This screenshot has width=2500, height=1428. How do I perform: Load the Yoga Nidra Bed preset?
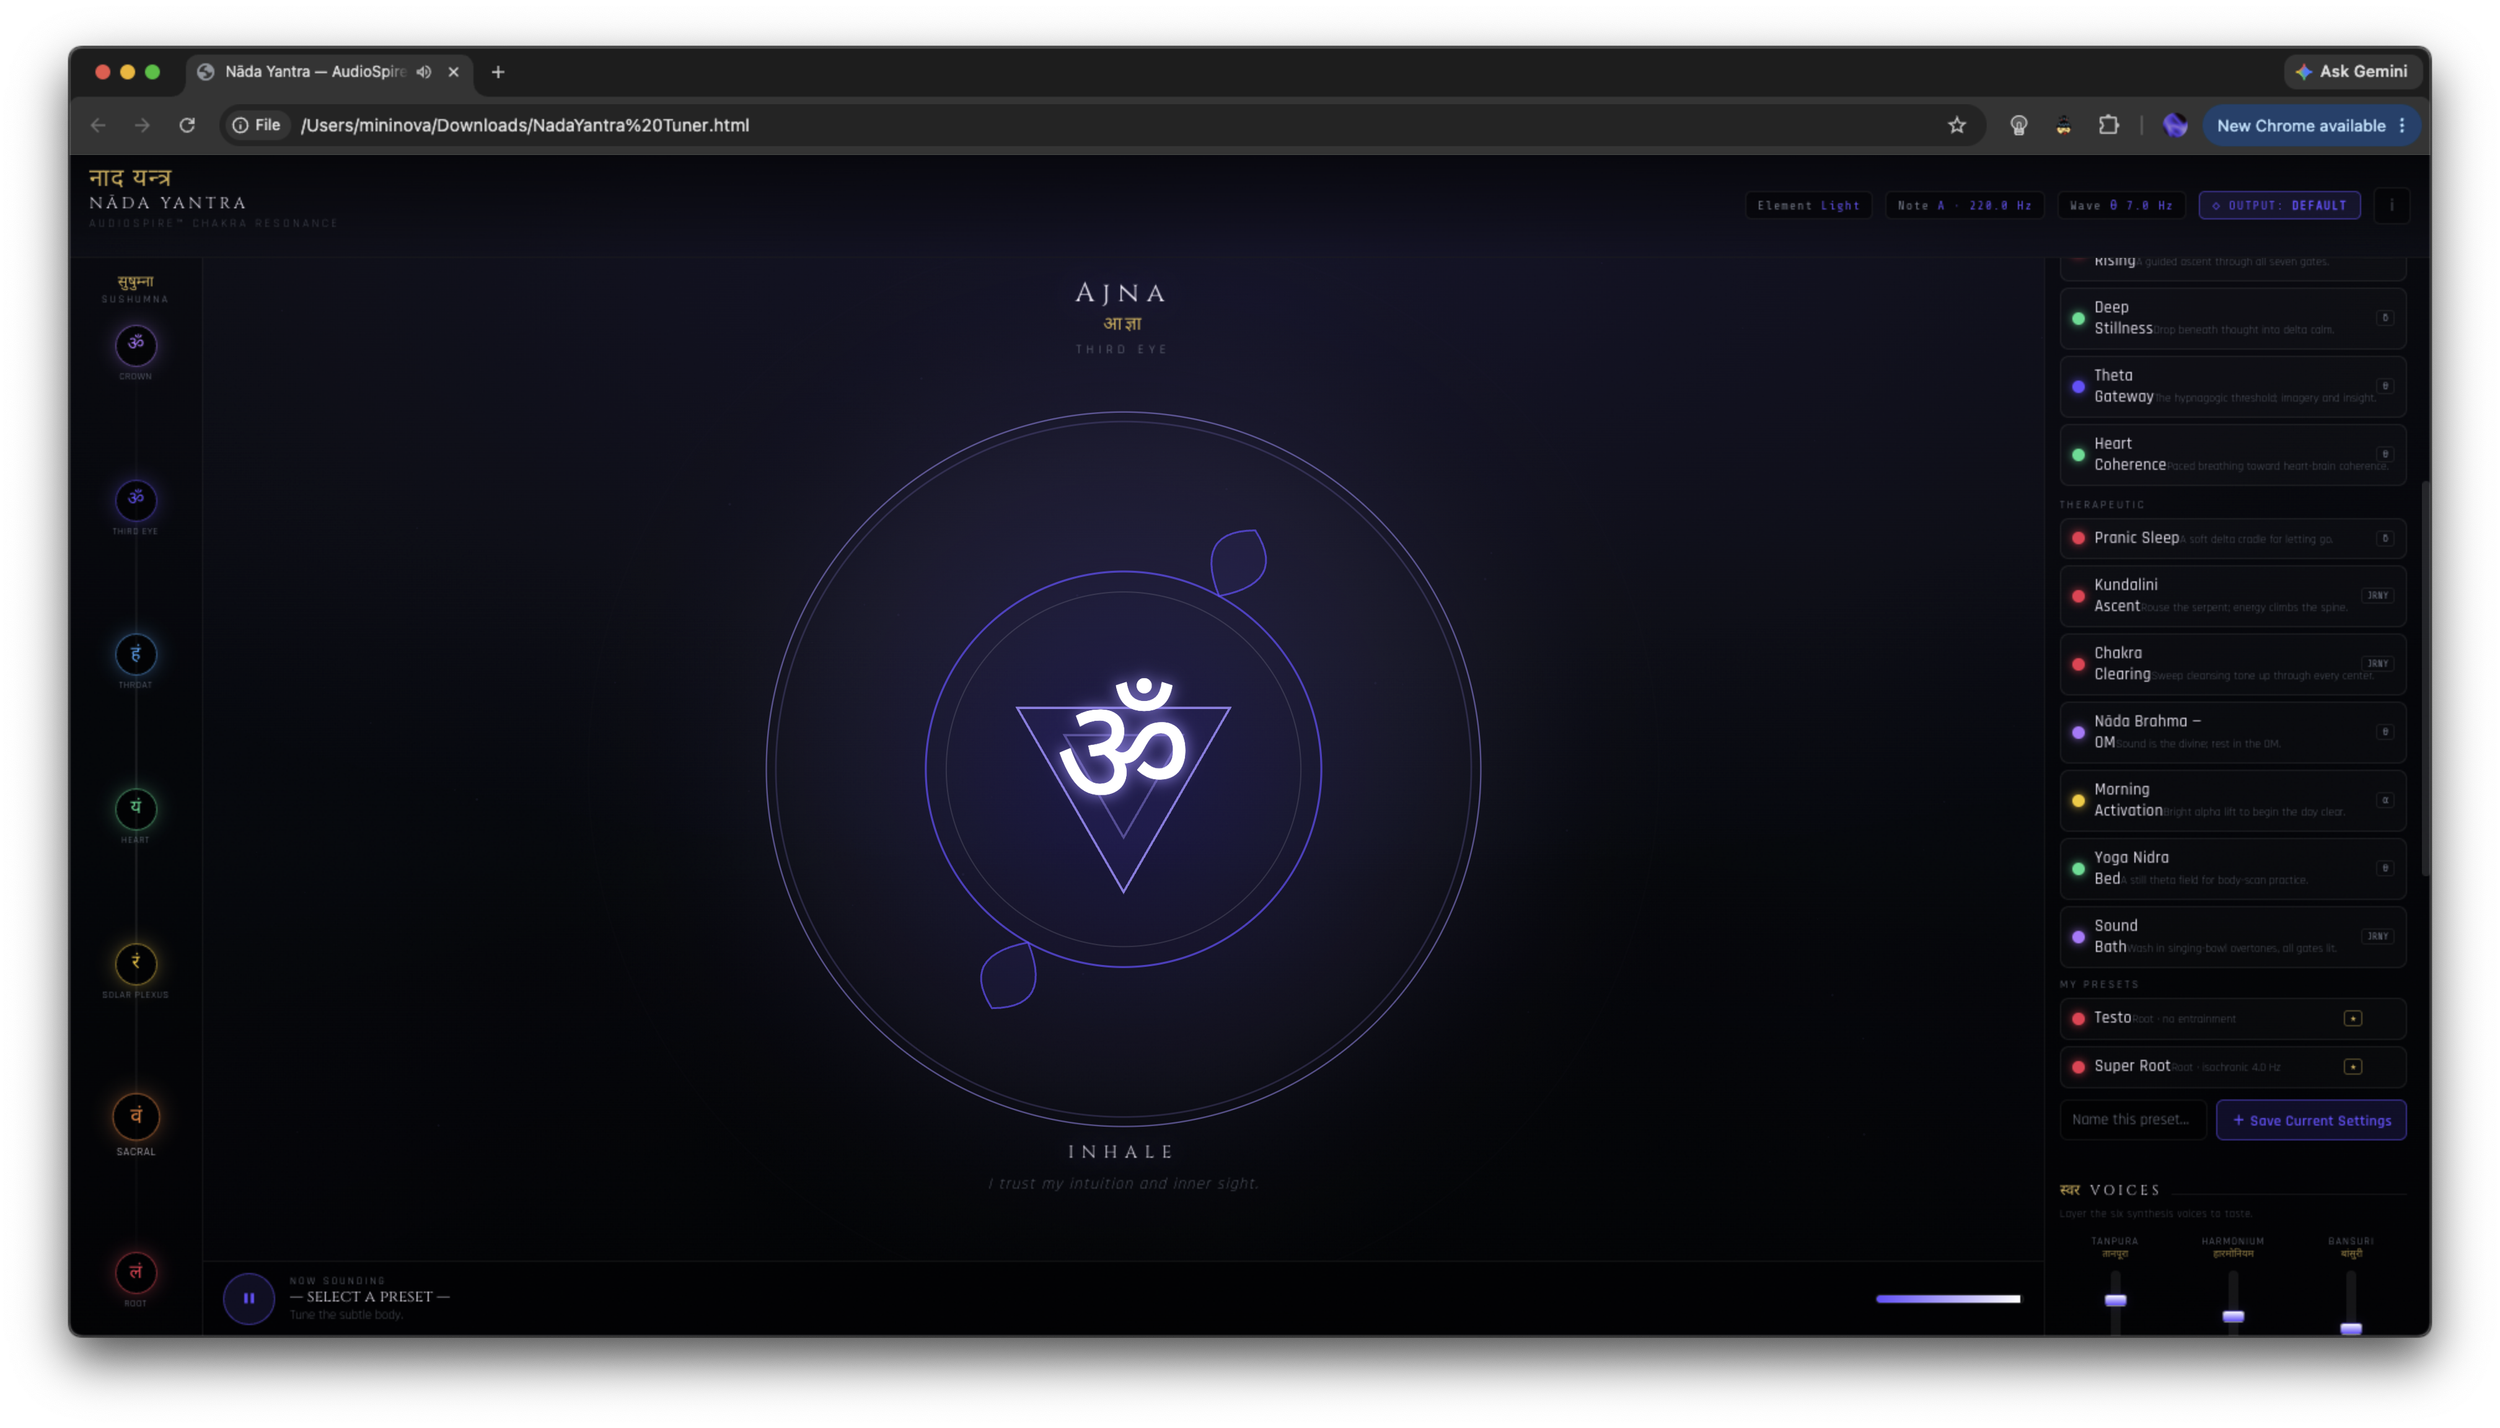coord(2232,868)
